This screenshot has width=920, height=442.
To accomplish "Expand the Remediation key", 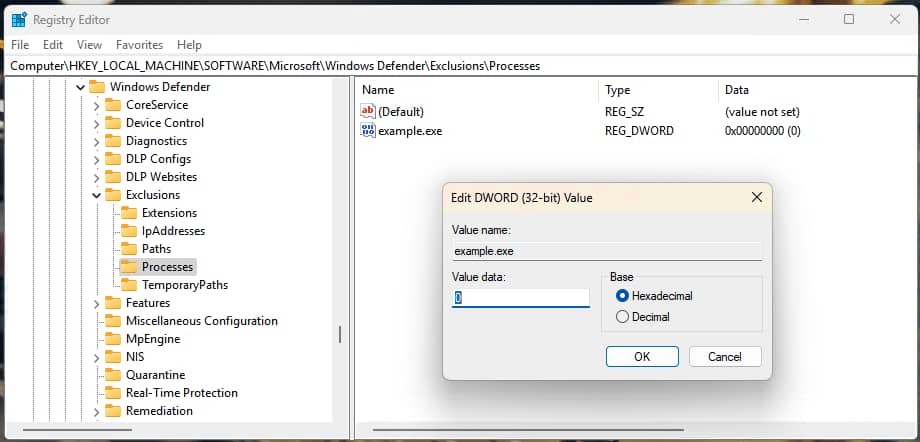I will [97, 411].
